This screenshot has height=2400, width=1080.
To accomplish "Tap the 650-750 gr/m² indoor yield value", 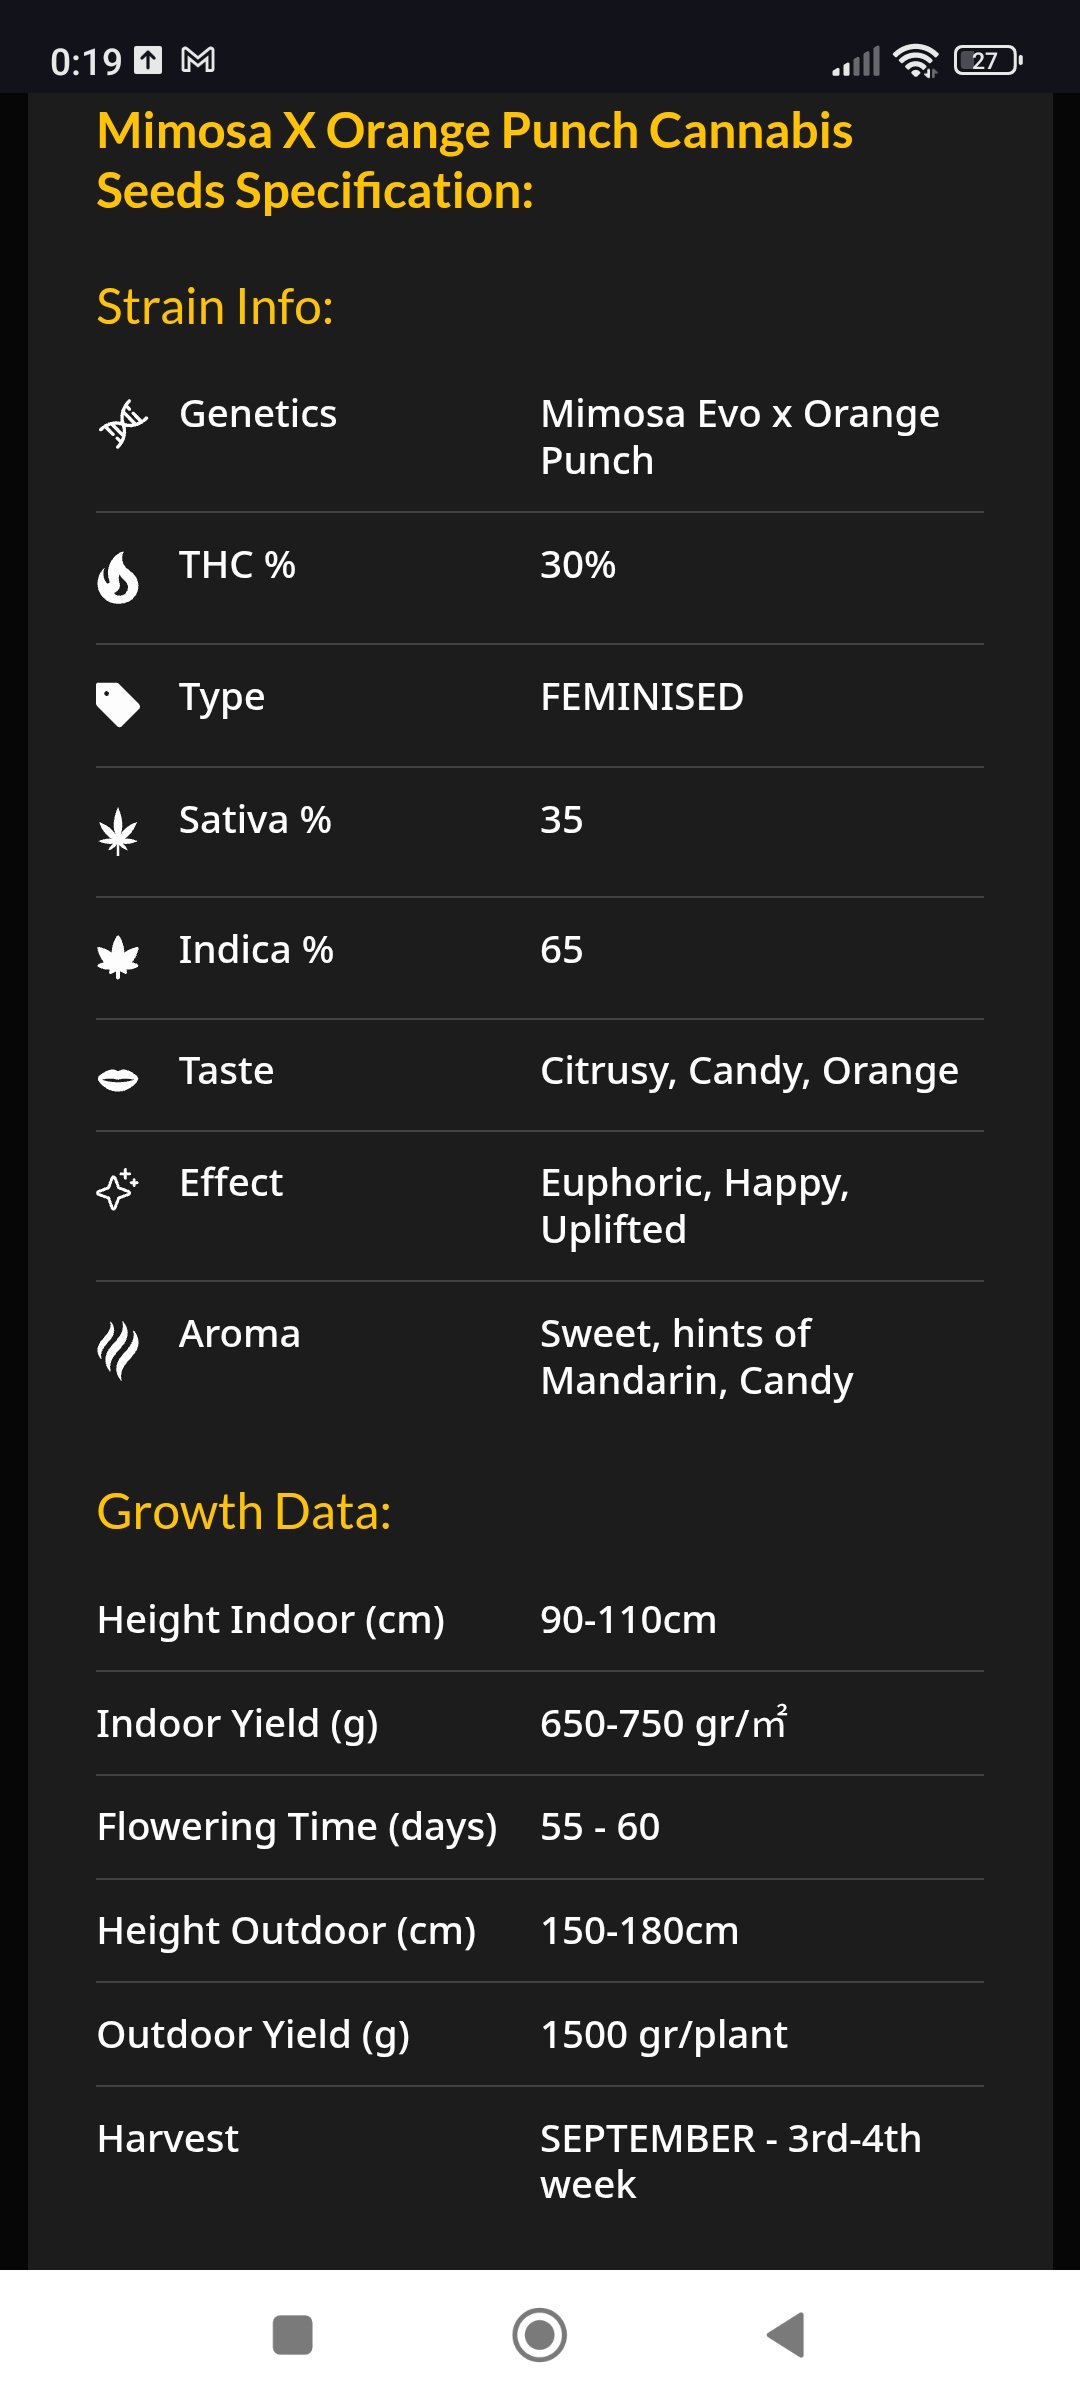I will click(664, 1723).
